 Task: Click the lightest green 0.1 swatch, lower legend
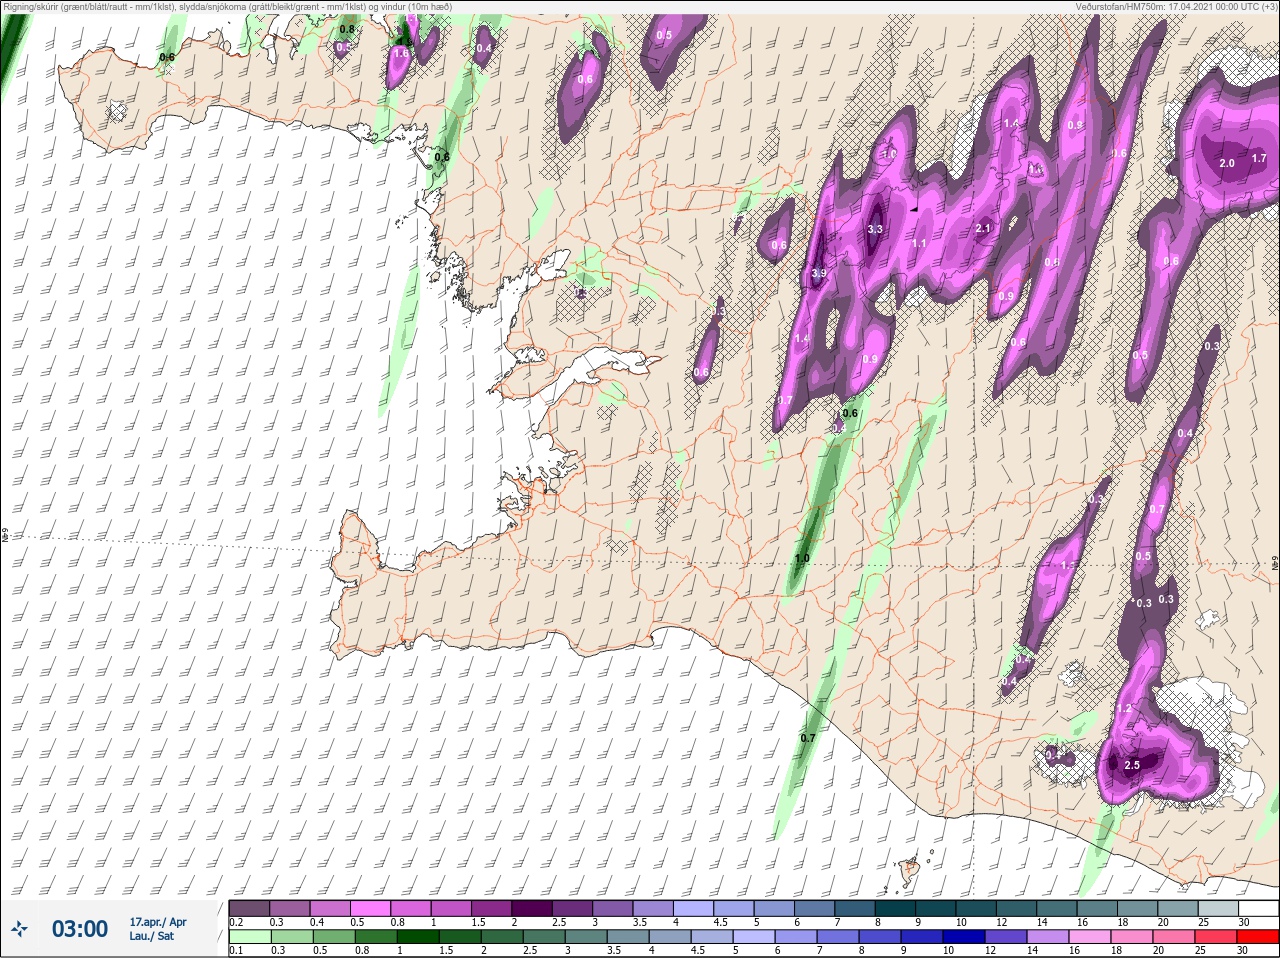pos(249,936)
